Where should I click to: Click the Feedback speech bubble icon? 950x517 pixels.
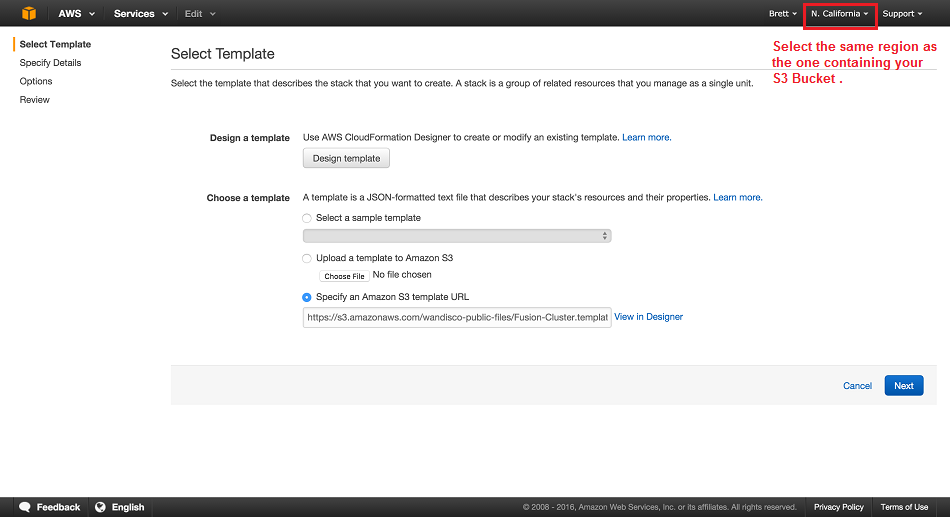point(25,507)
